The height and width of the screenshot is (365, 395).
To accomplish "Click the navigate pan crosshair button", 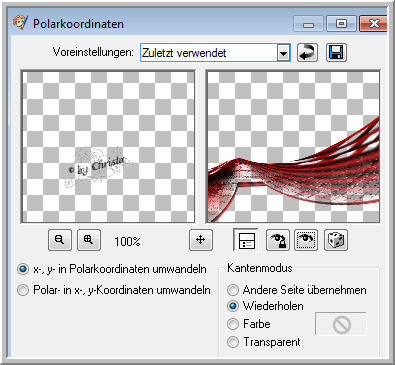I will coord(201,240).
